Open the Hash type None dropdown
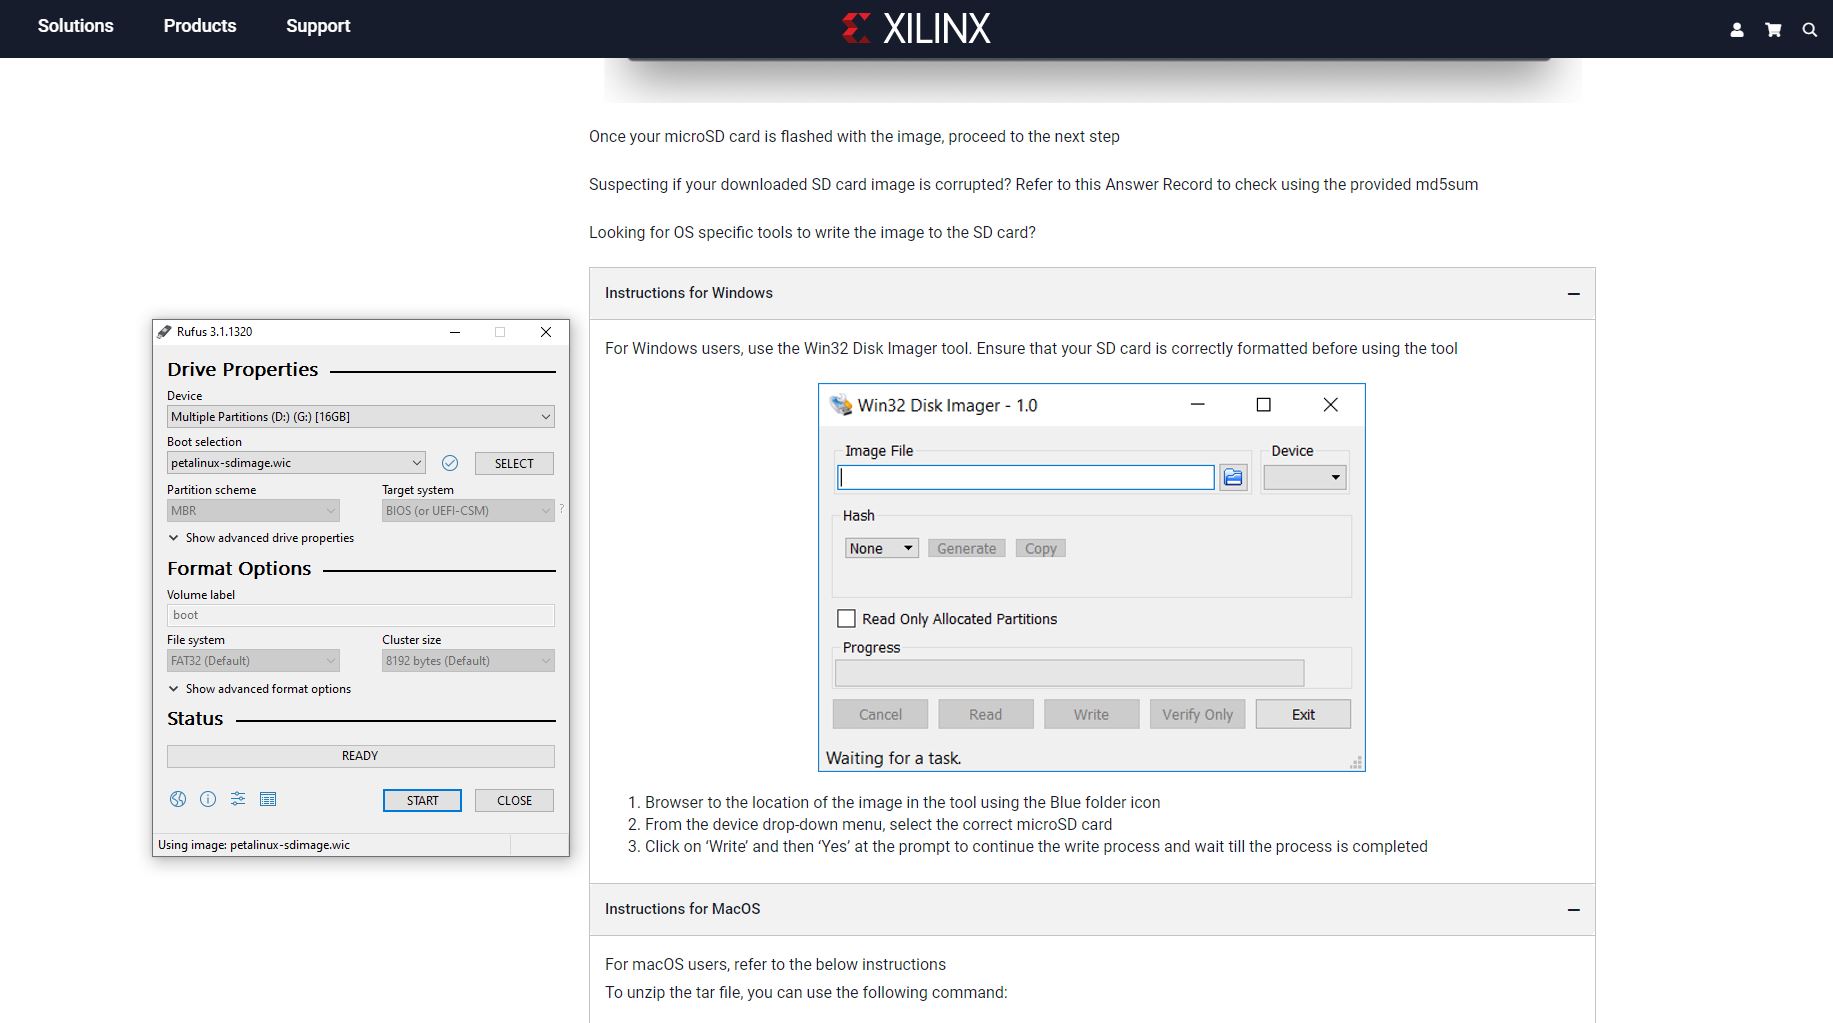This screenshot has height=1023, width=1833. (881, 548)
